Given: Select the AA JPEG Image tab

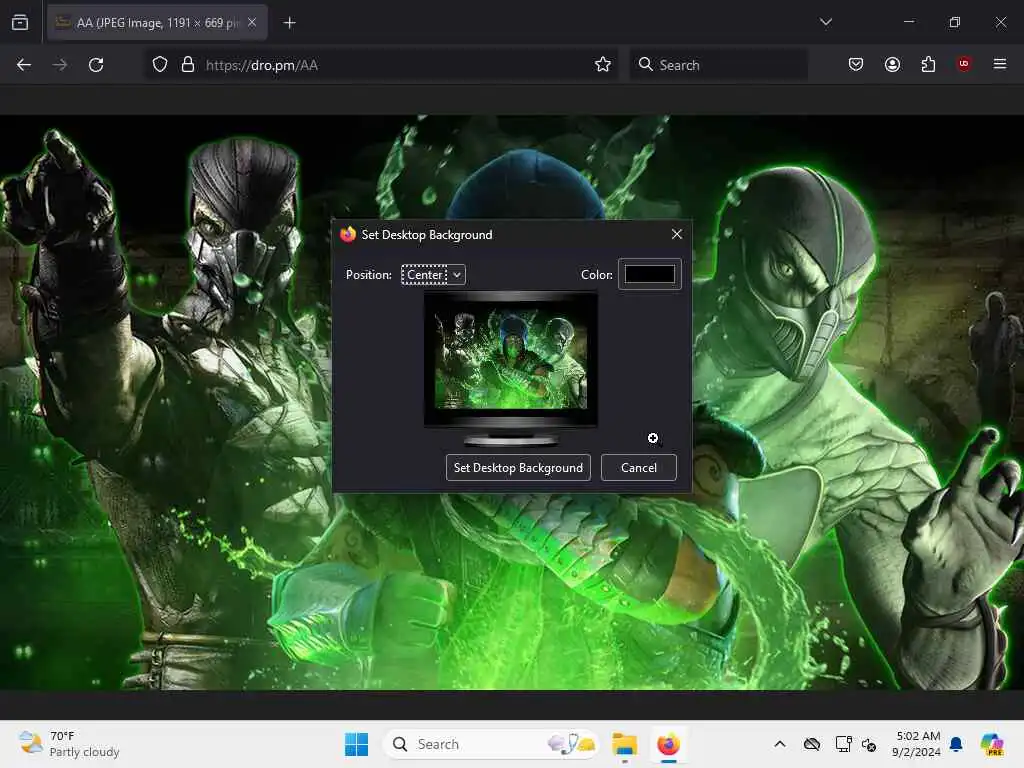Looking at the screenshot, I should coord(157,23).
